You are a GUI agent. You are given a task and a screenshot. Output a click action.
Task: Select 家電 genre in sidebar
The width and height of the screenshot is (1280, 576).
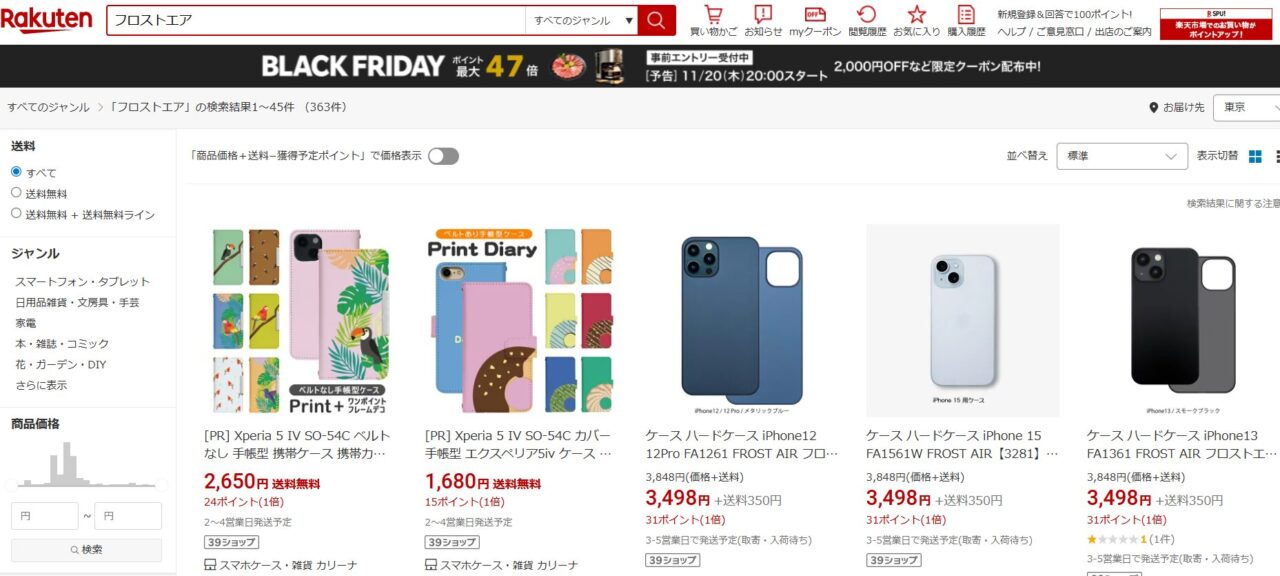26,323
